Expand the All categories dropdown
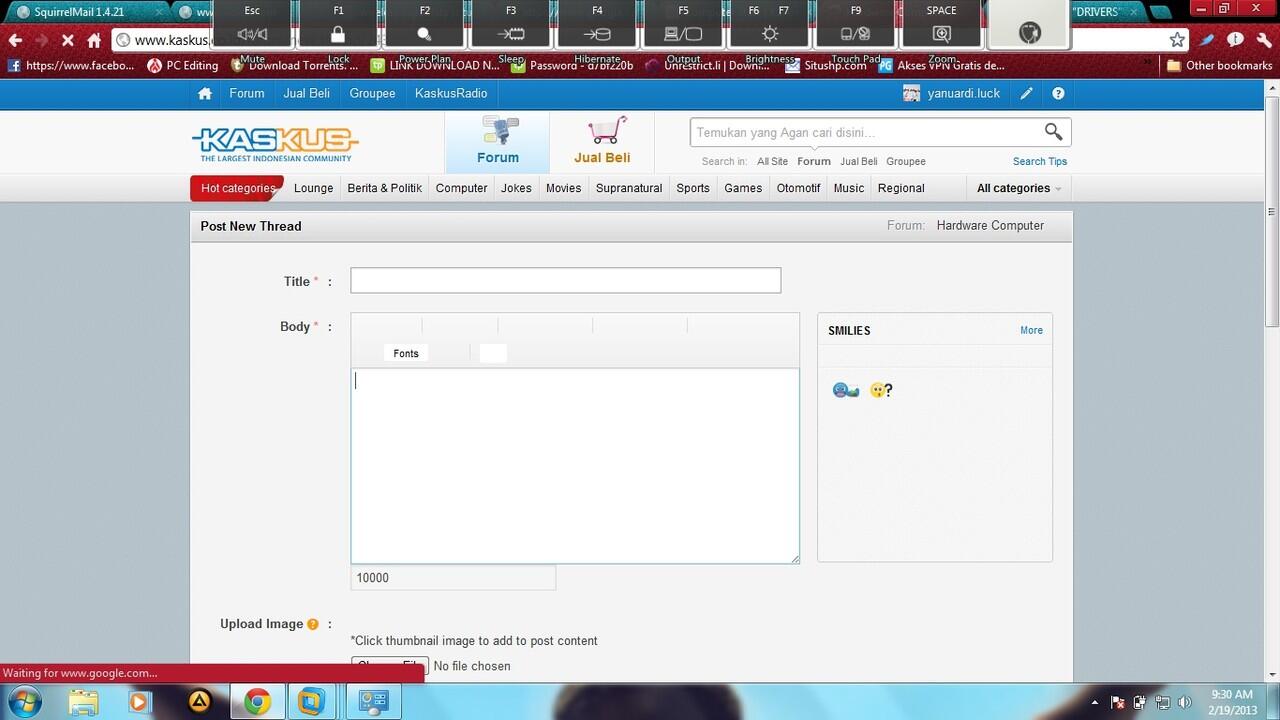This screenshot has height=720, width=1280. pyautogui.click(x=1019, y=188)
